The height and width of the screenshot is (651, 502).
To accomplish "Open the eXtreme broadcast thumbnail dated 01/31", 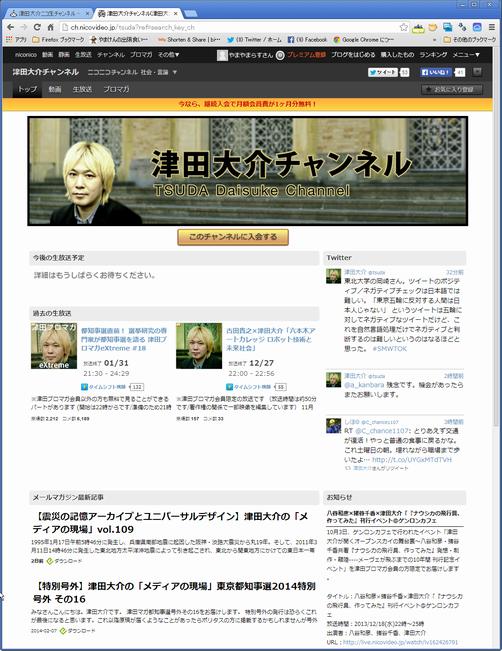I will (x=54, y=346).
